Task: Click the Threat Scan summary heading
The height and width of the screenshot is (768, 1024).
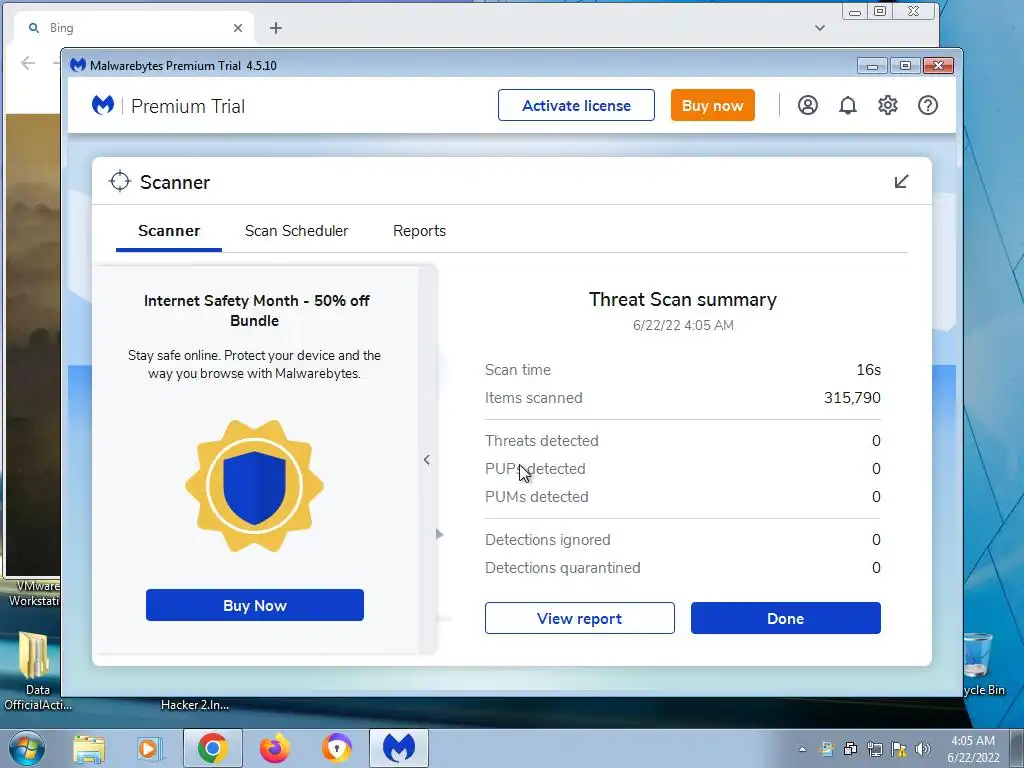Action: (682, 299)
